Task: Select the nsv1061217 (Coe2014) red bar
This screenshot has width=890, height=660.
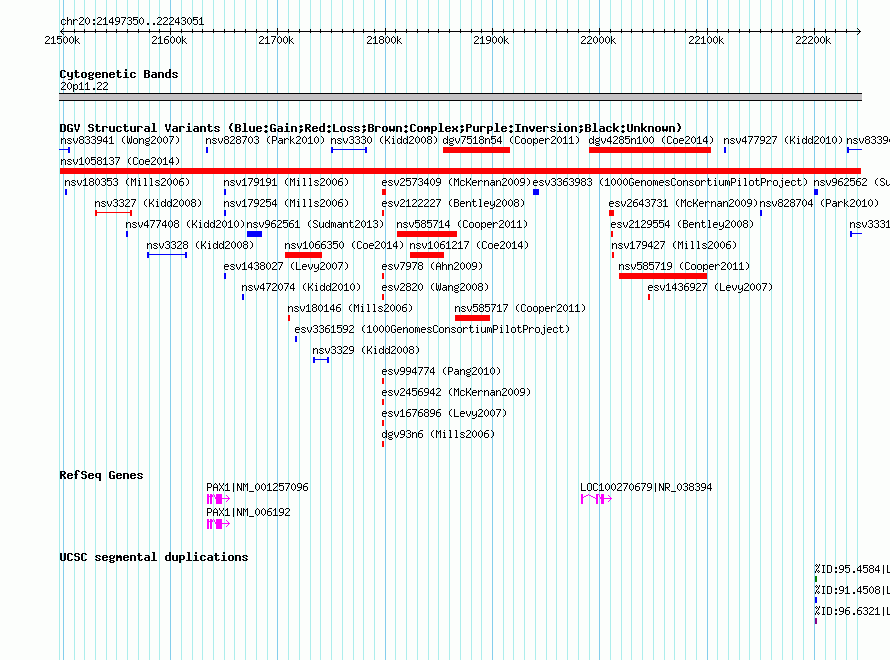Action: pyautogui.click(x=427, y=255)
